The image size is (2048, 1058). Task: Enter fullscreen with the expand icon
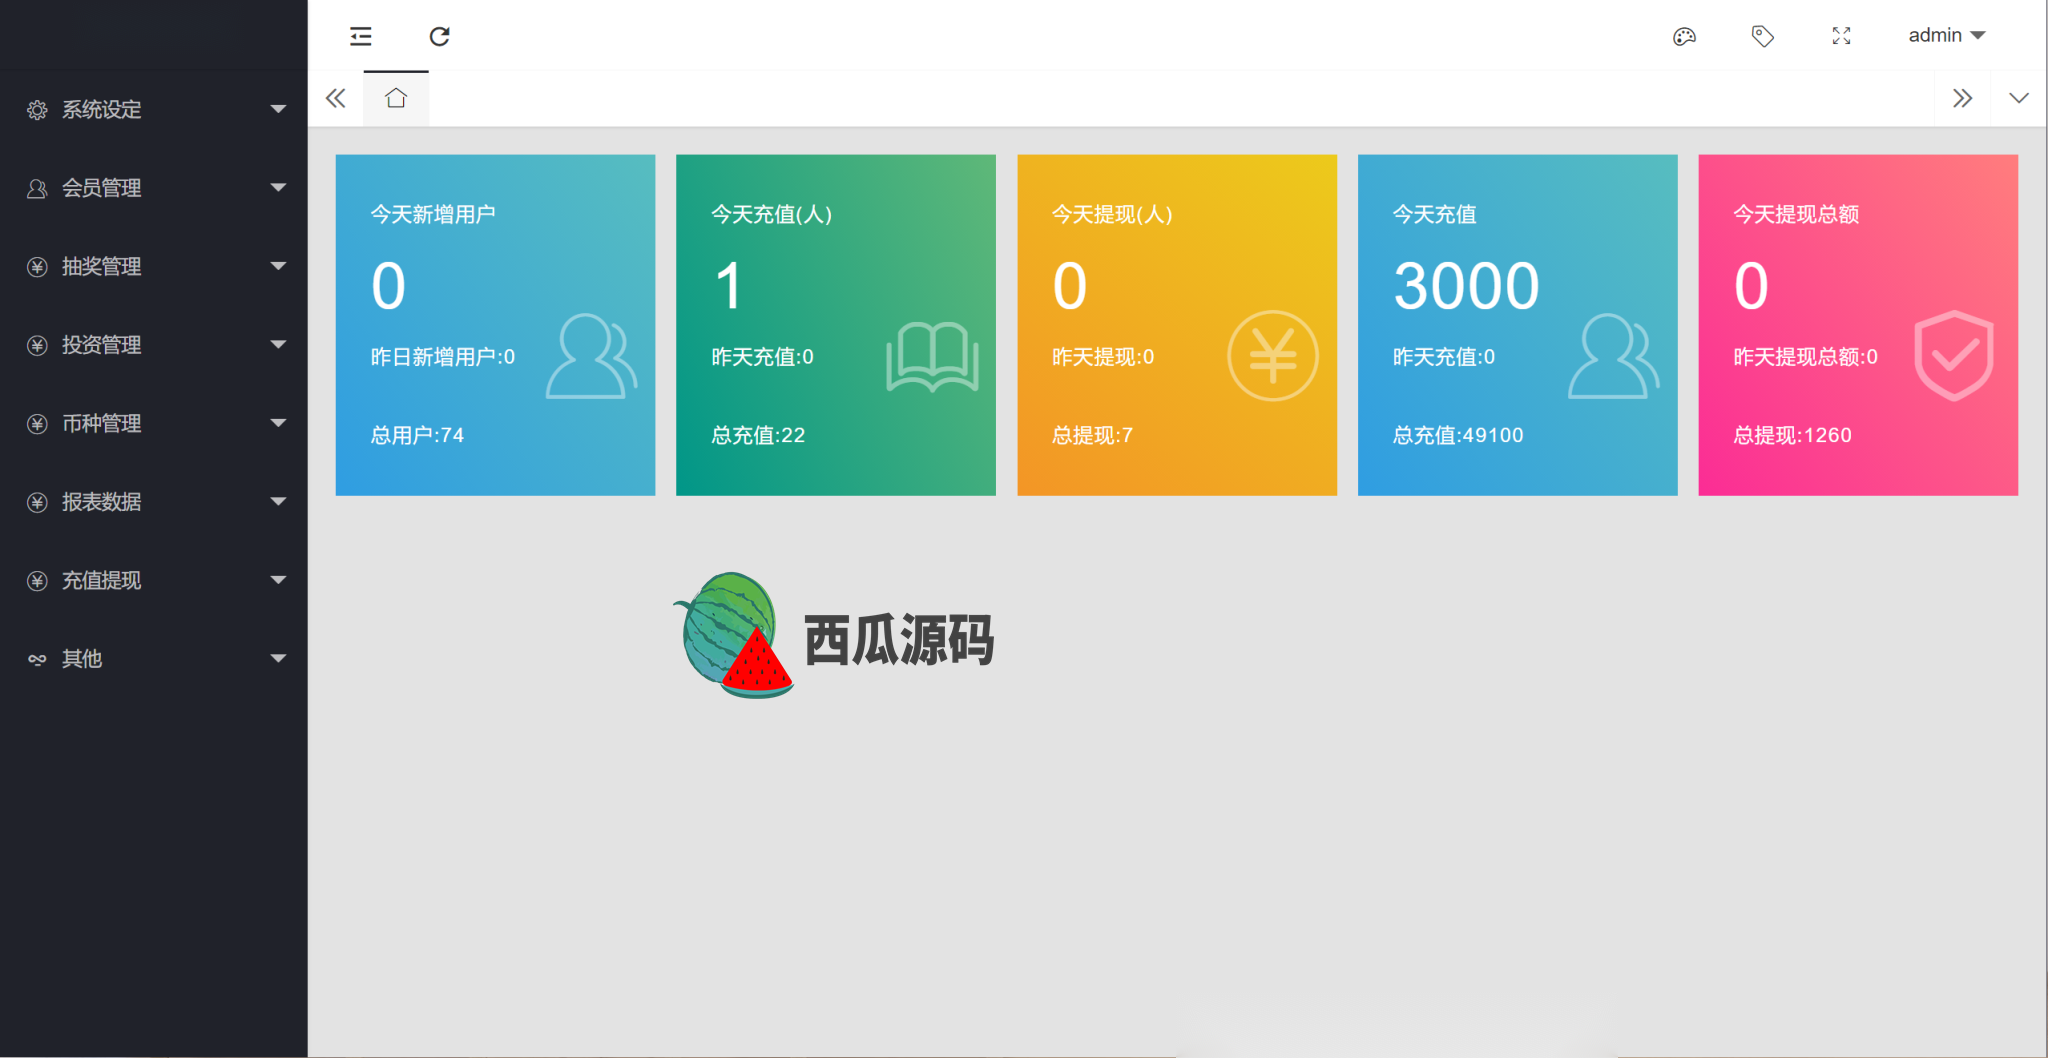pos(1841,36)
